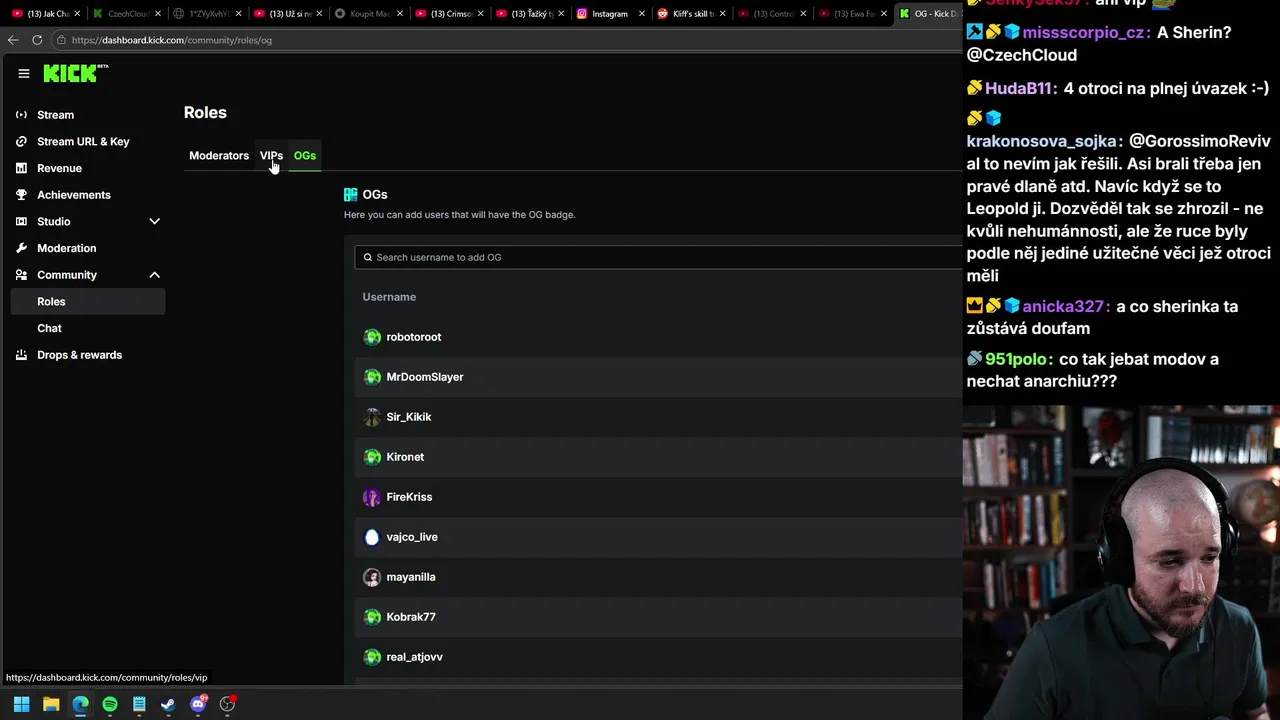Expand the Studio section chevron

(x=154, y=221)
